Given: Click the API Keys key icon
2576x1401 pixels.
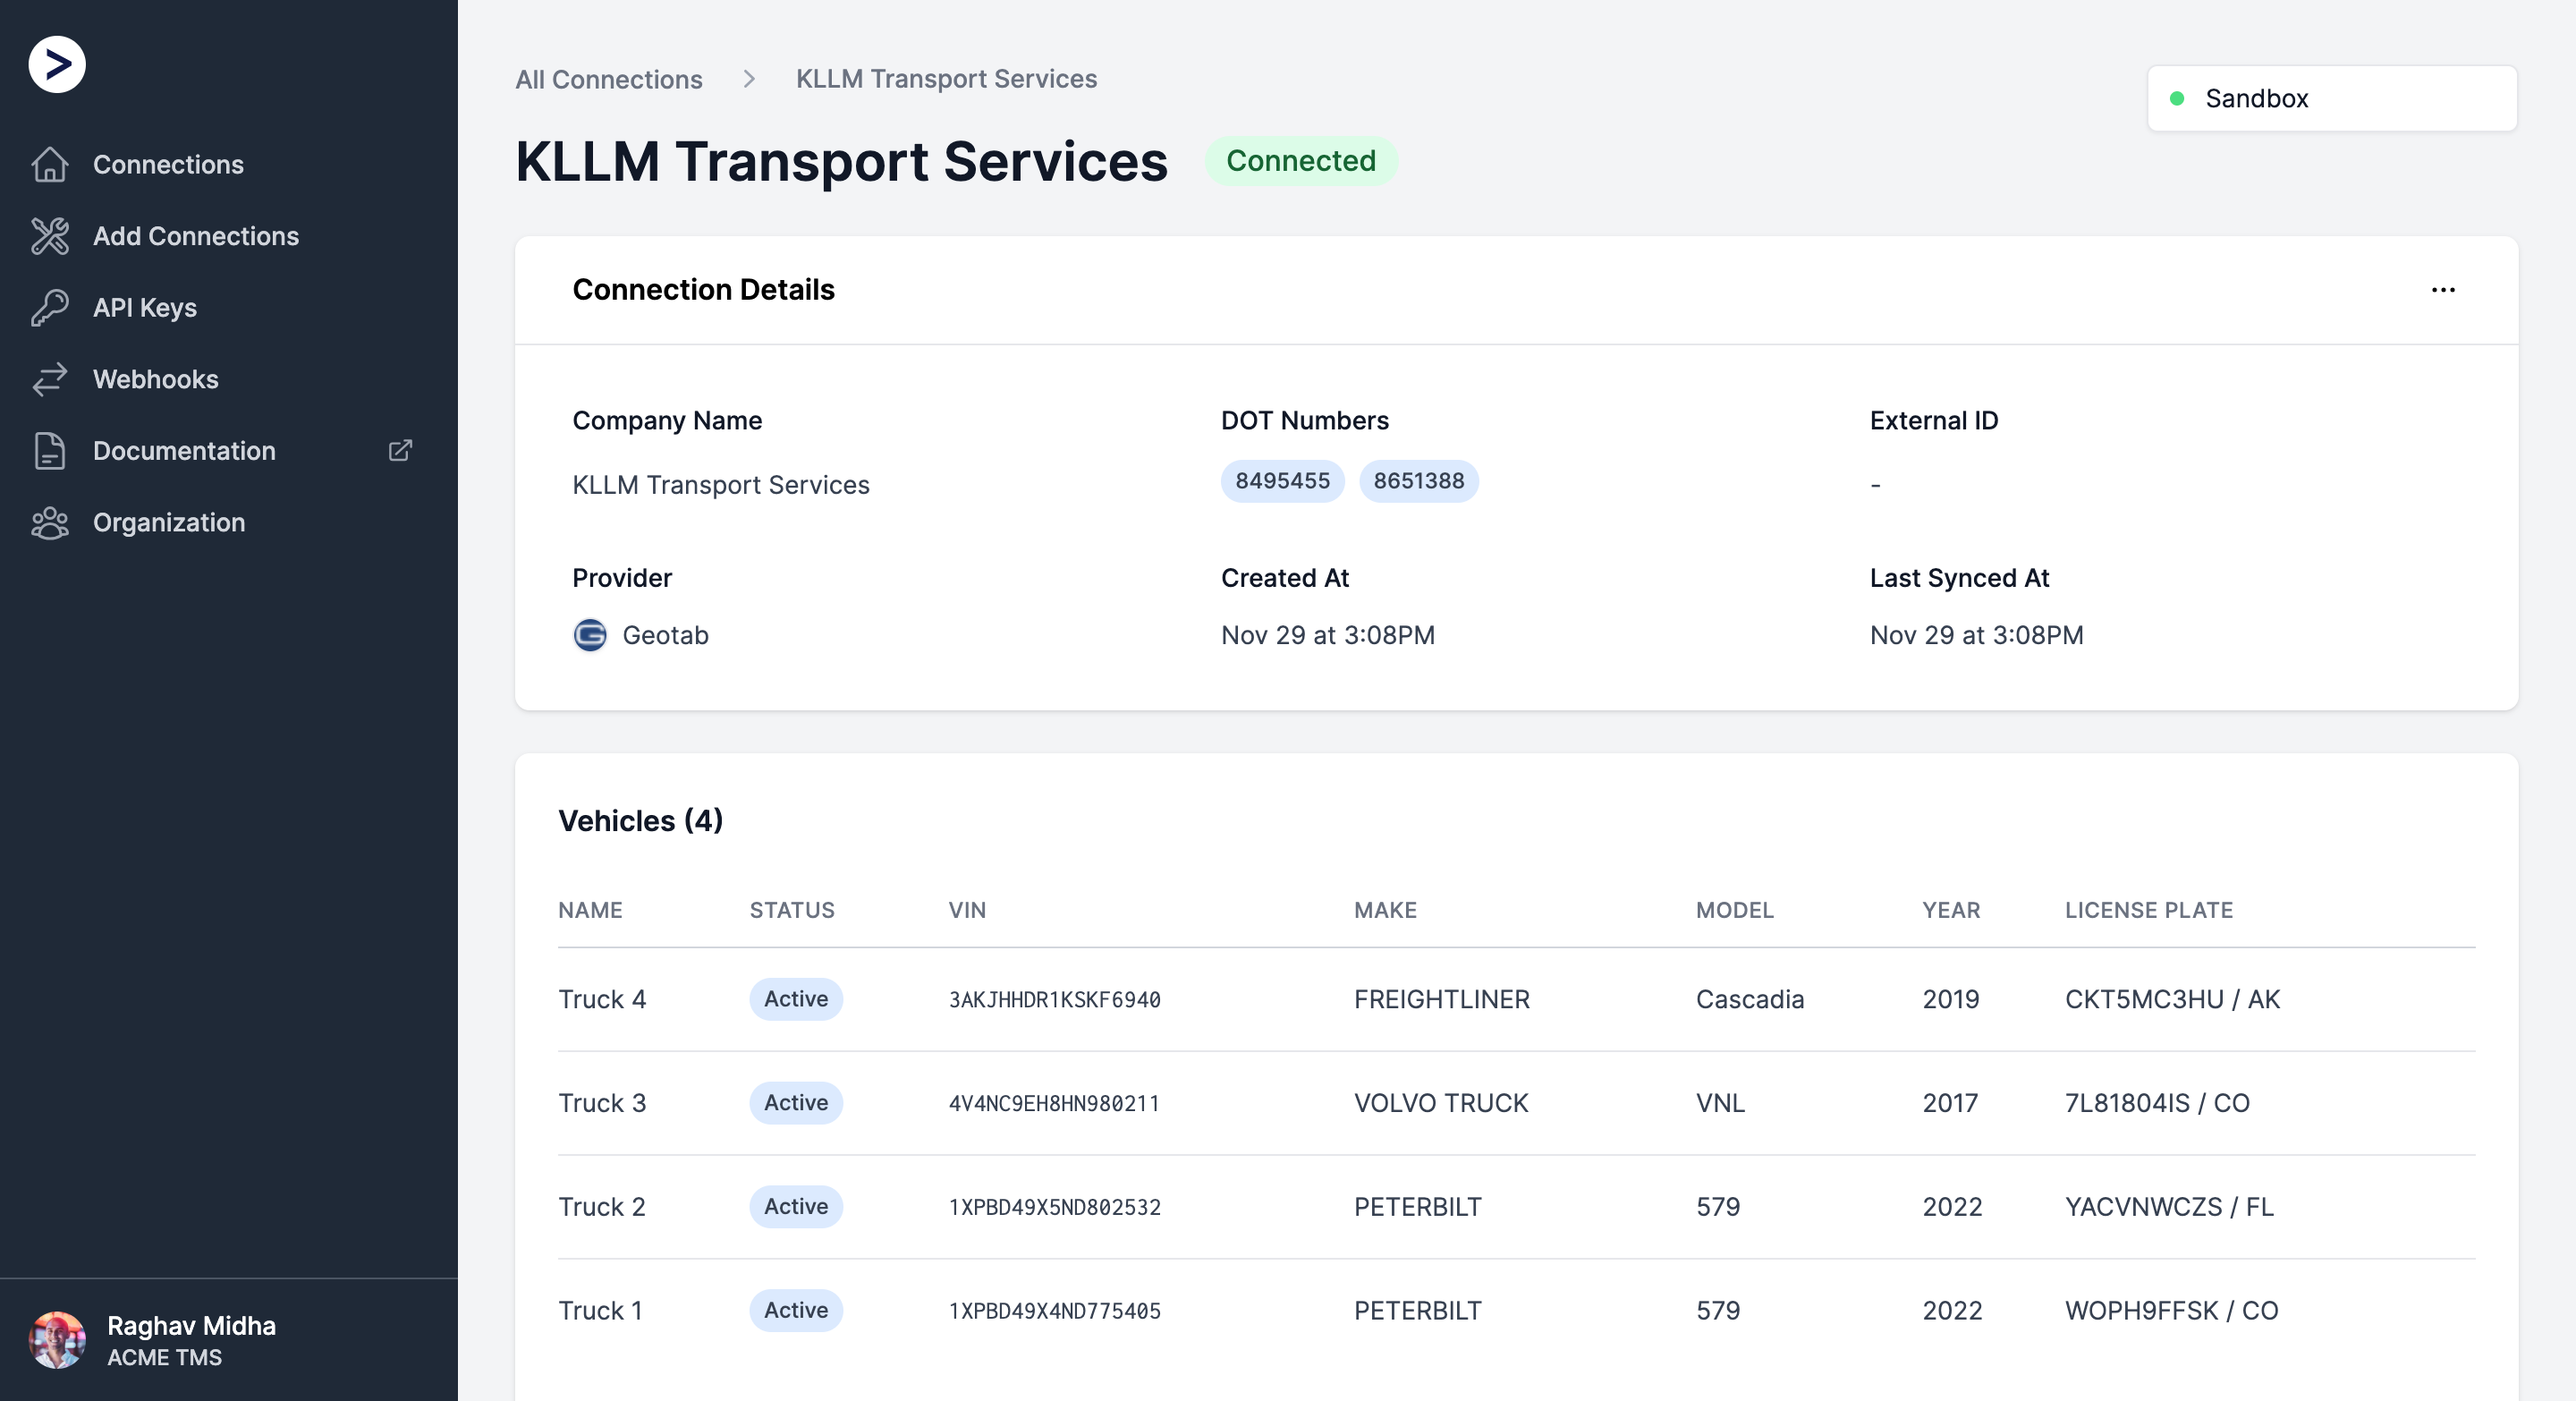Looking at the screenshot, I should pyautogui.click(x=49, y=308).
